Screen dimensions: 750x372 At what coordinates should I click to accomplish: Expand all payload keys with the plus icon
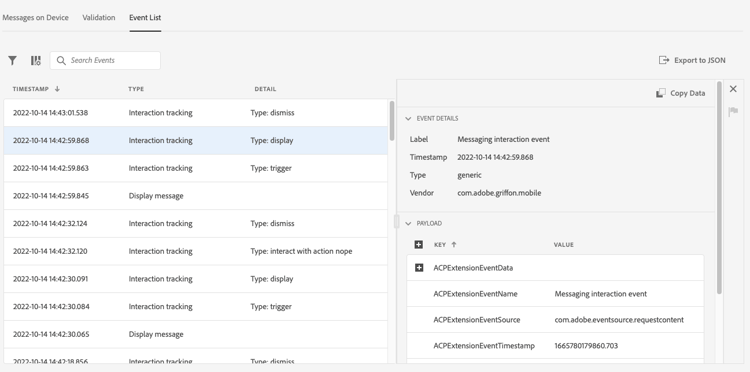419,244
